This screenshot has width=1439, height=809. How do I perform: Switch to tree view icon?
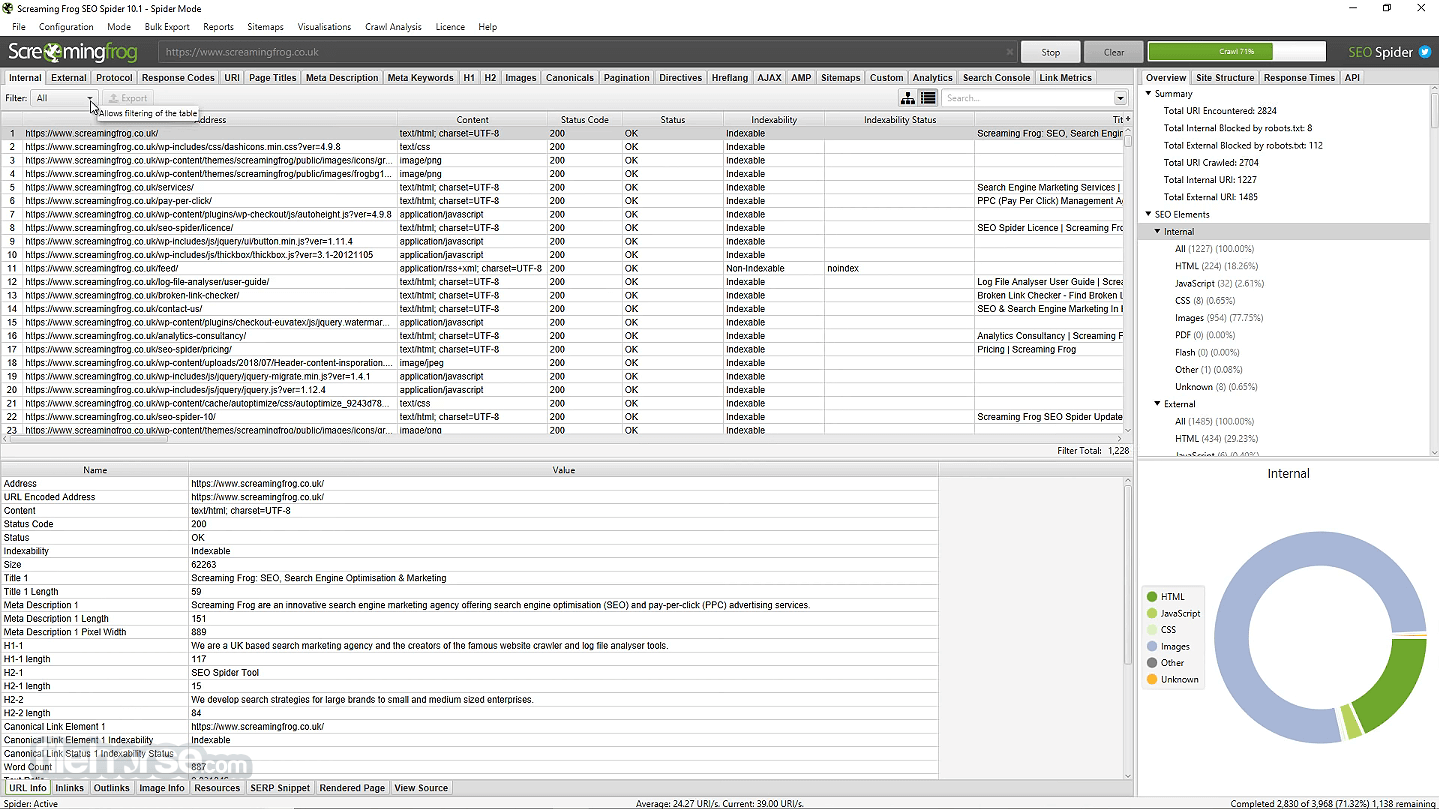(908, 98)
